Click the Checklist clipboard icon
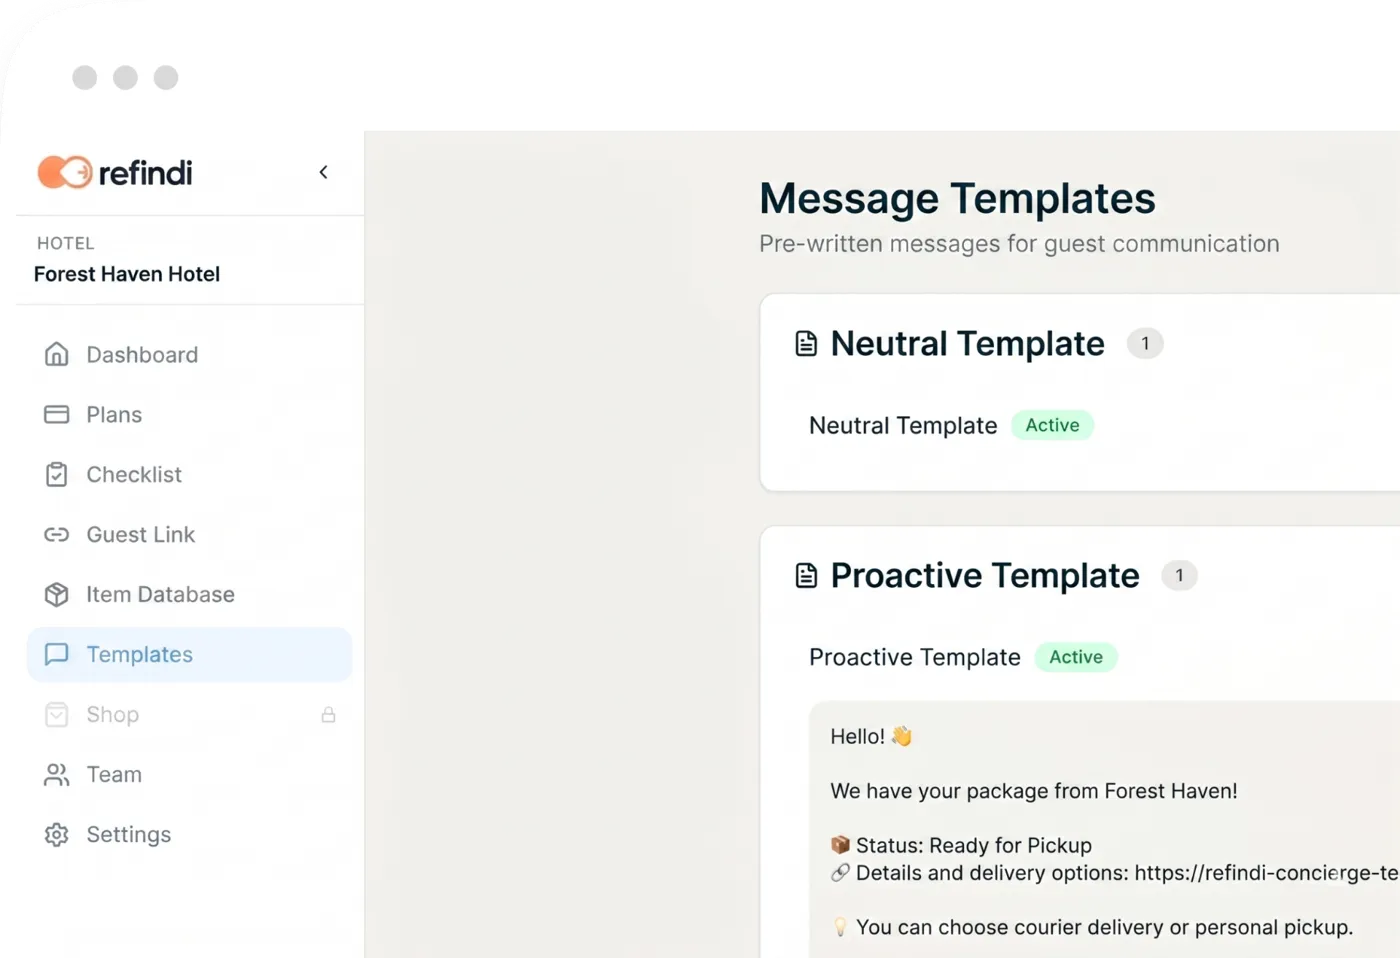 pyautogui.click(x=57, y=474)
